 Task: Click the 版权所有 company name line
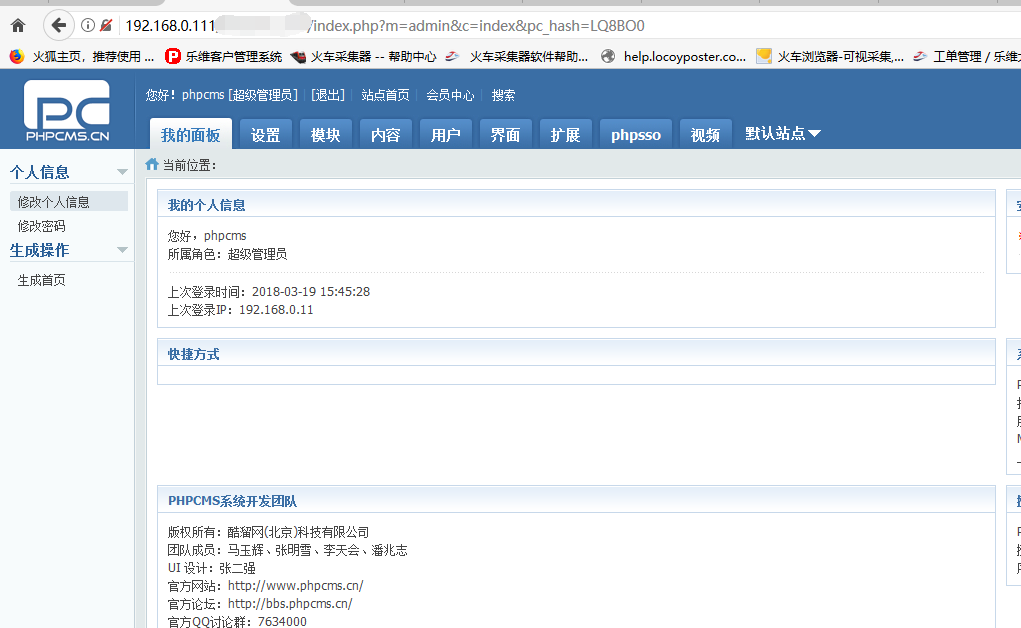pyautogui.click(x=268, y=532)
